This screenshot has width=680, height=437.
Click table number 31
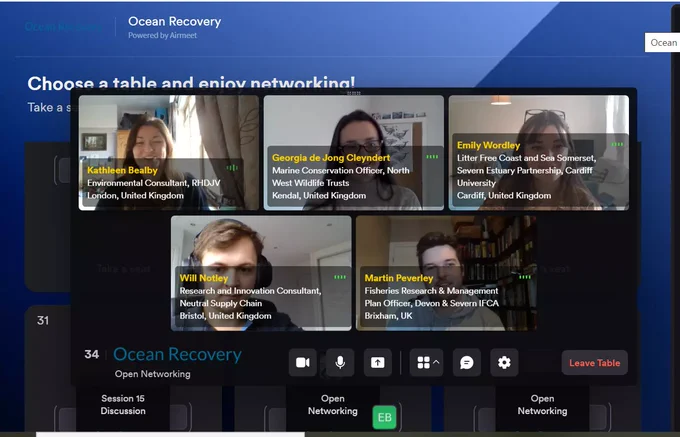coord(42,320)
